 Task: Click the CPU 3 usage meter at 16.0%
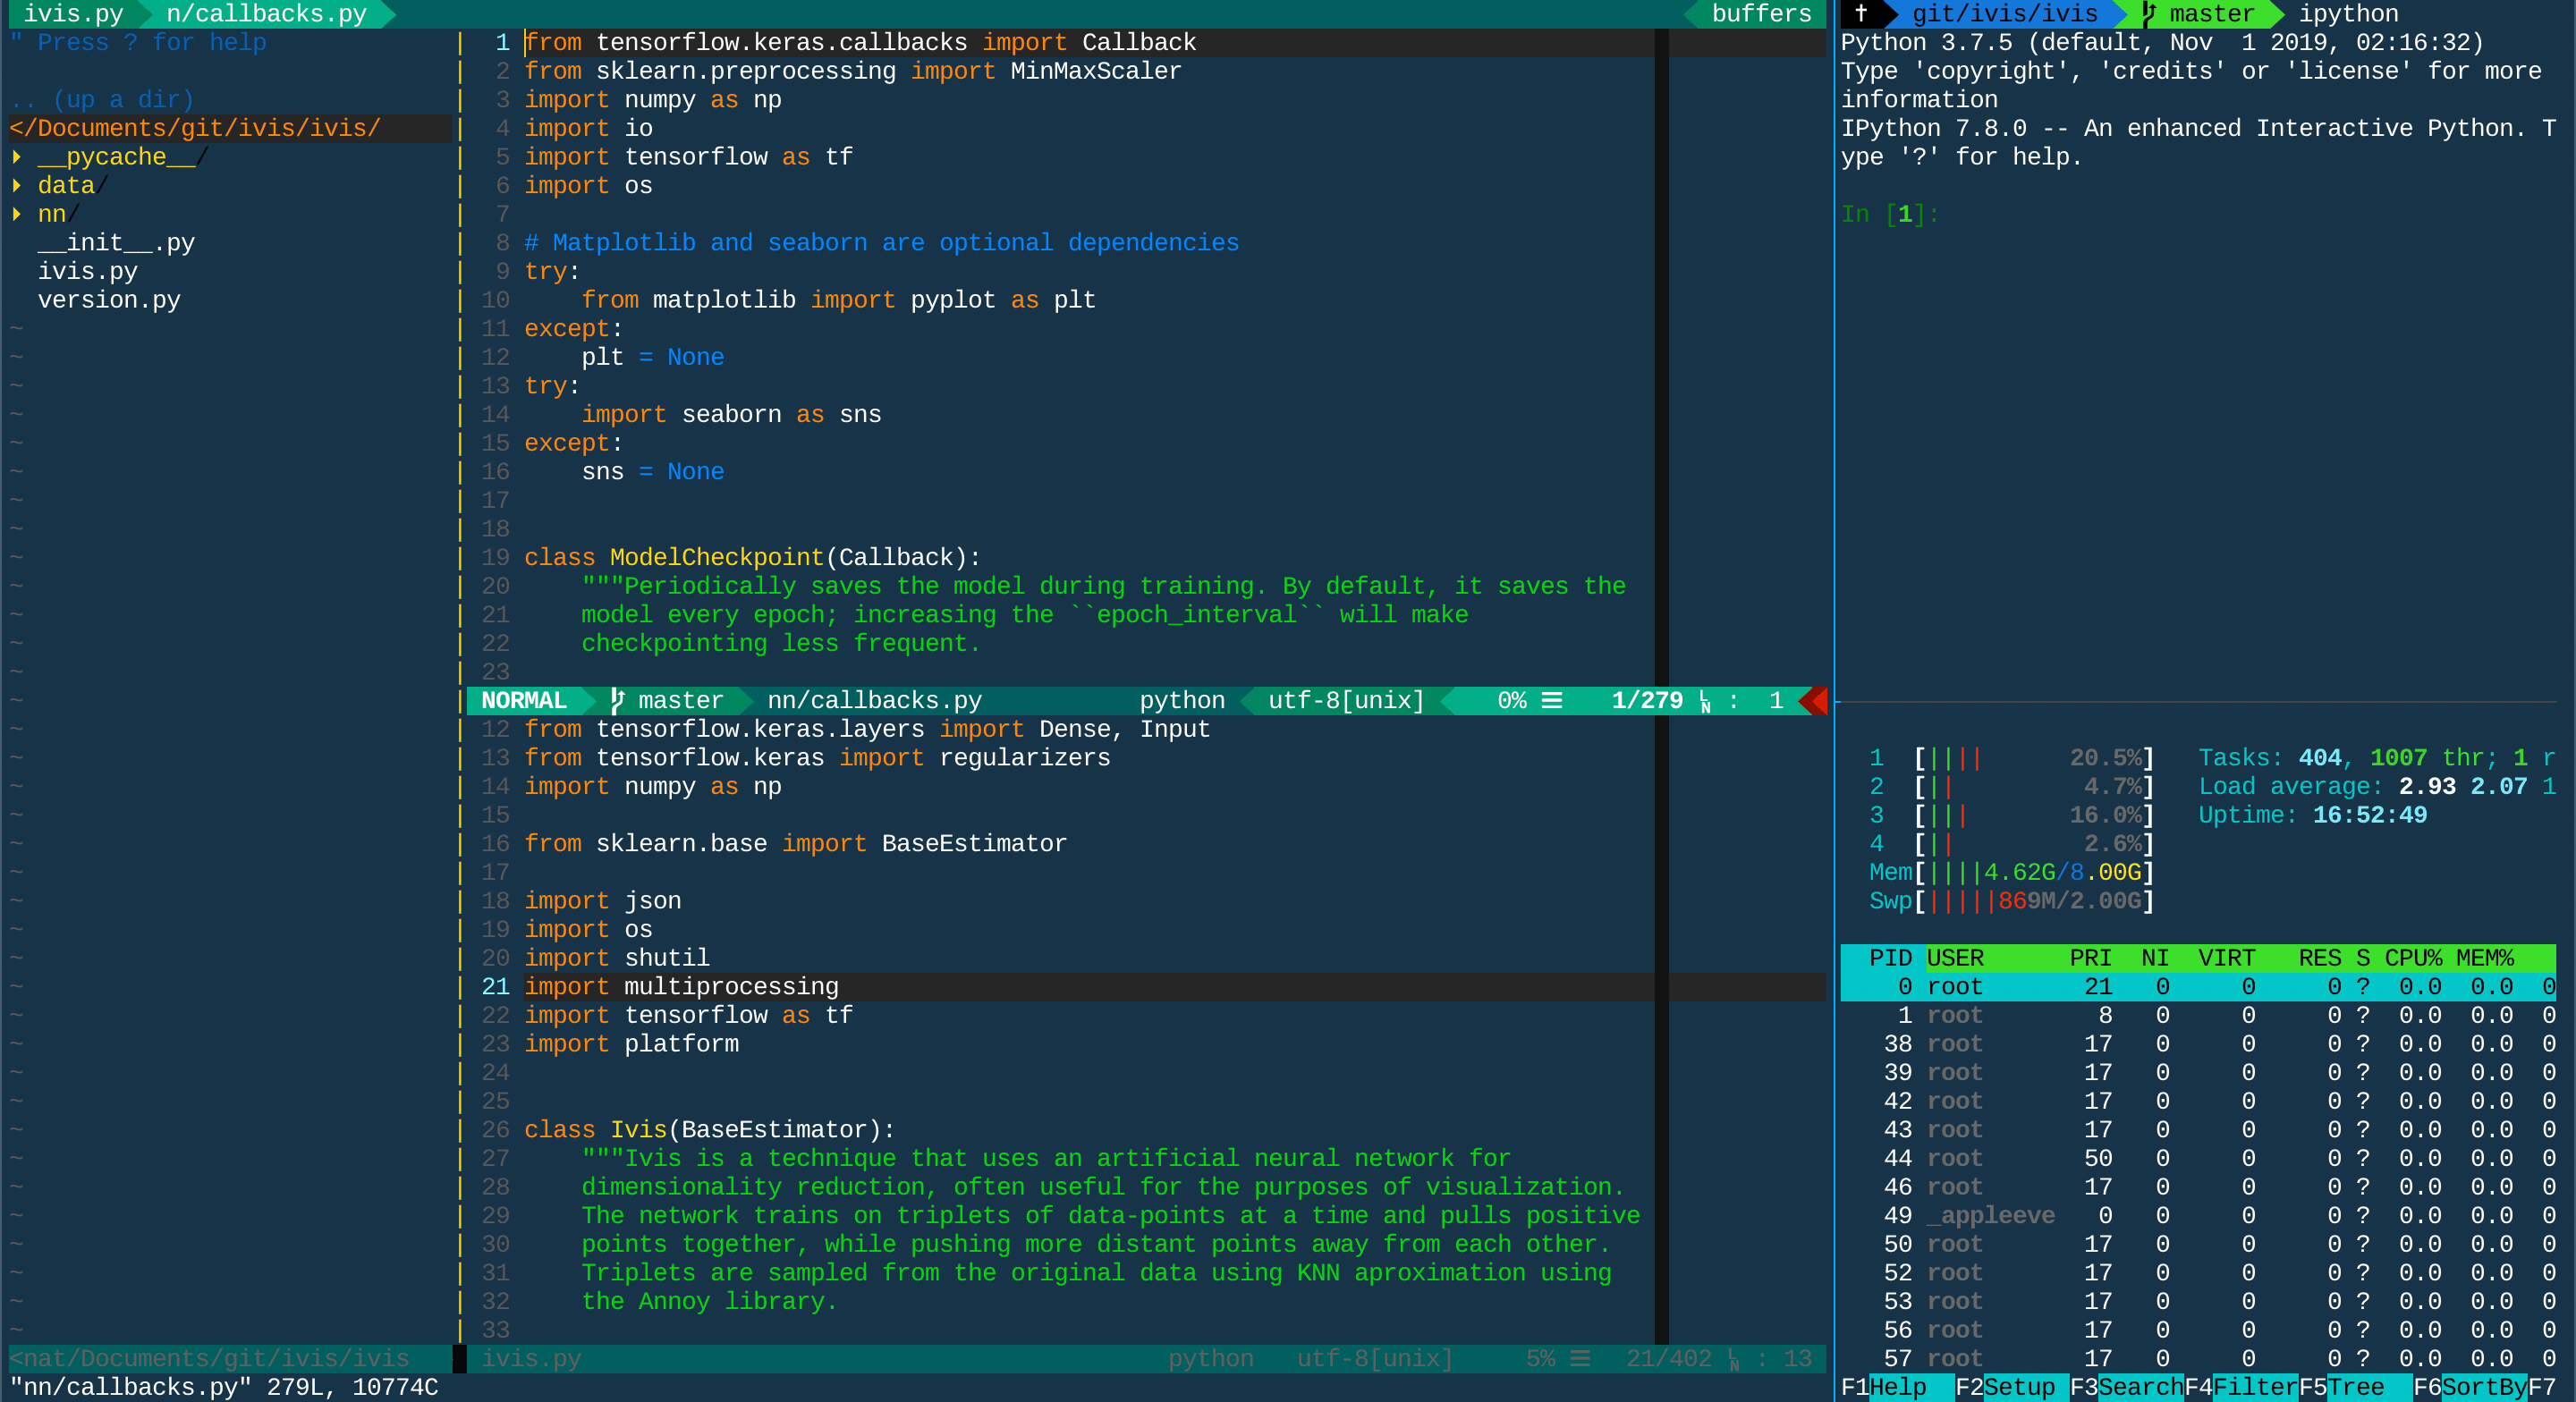2011,816
